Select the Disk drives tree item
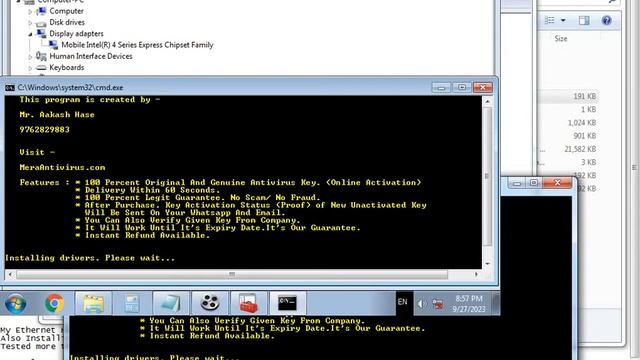This screenshot has width=640, height=360. pos(67,22)
